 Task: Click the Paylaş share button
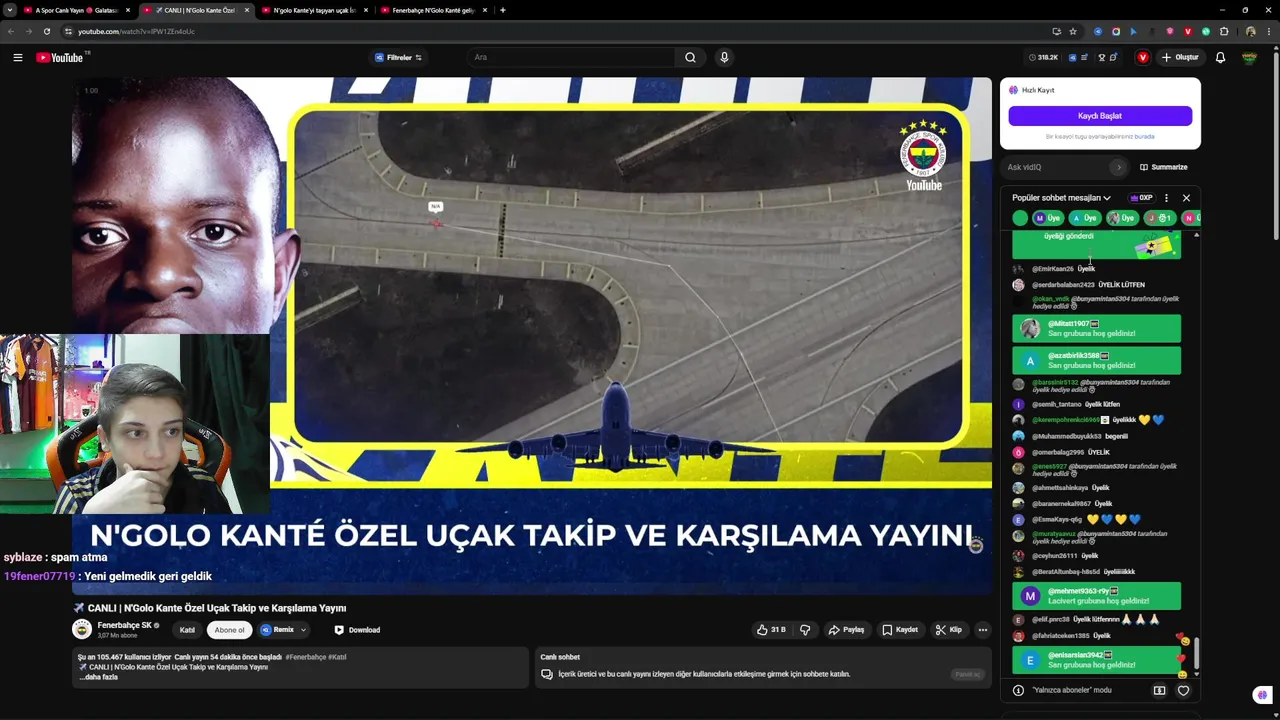coord(846,630)
